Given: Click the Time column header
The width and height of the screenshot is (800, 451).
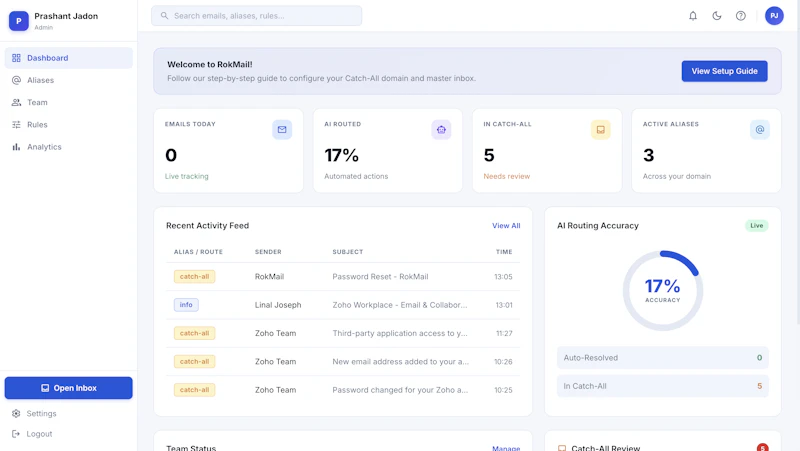Looking at the screenshot, I should point(504,252).
